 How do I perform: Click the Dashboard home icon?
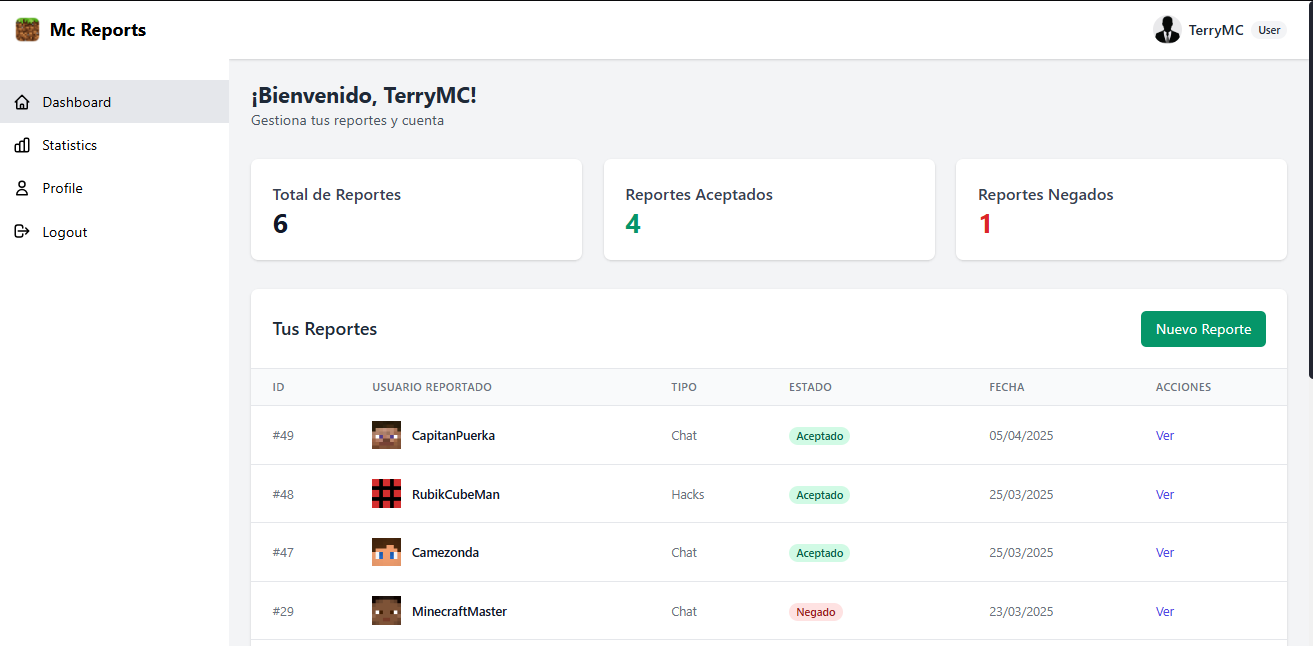pyautogui.click(x=22, y=102)
